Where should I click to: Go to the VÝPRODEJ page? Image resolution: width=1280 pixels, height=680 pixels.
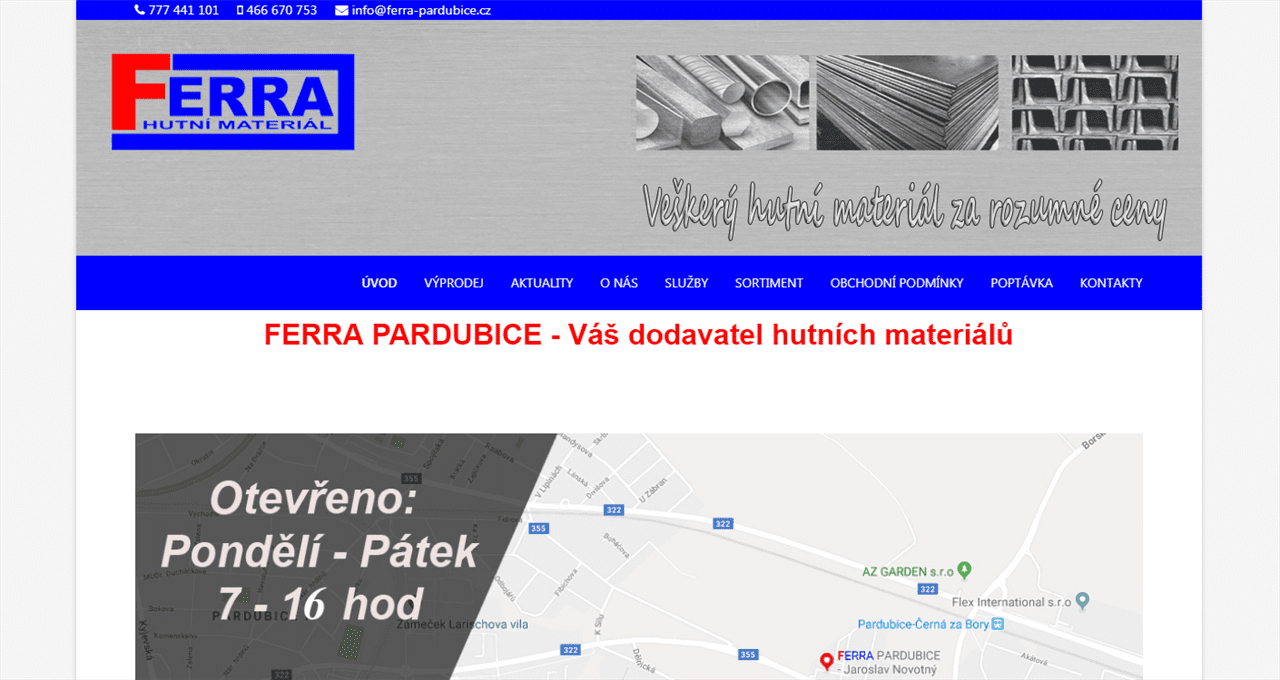(454, 283)
